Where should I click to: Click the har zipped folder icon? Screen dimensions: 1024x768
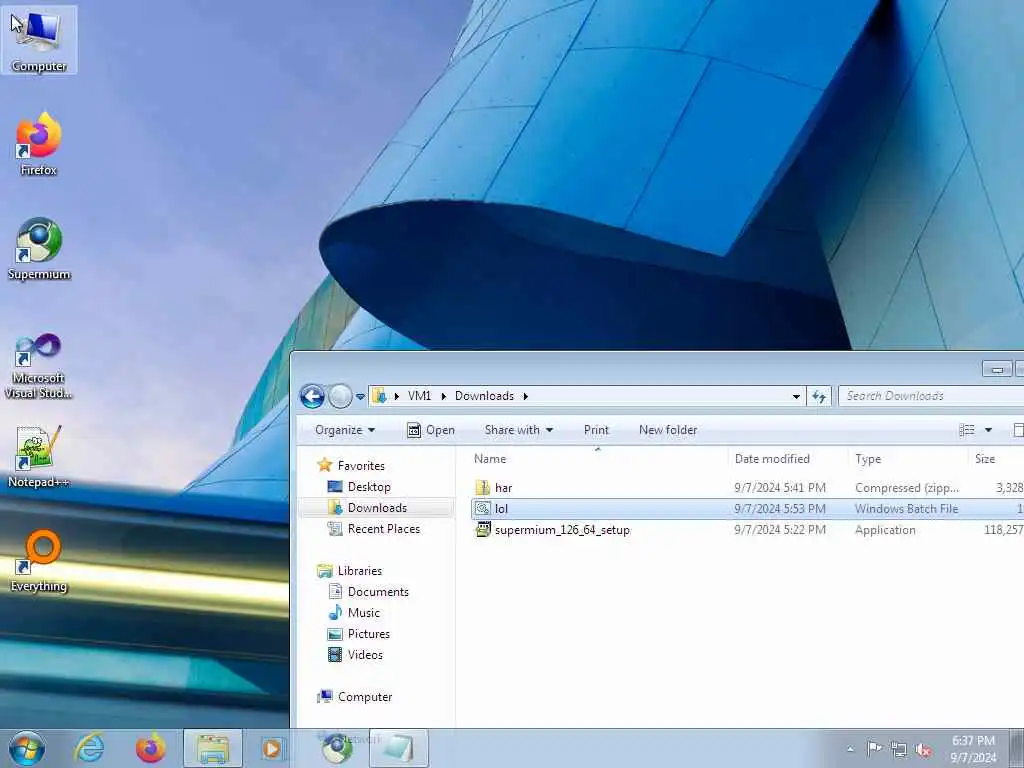tap(483, 488)
